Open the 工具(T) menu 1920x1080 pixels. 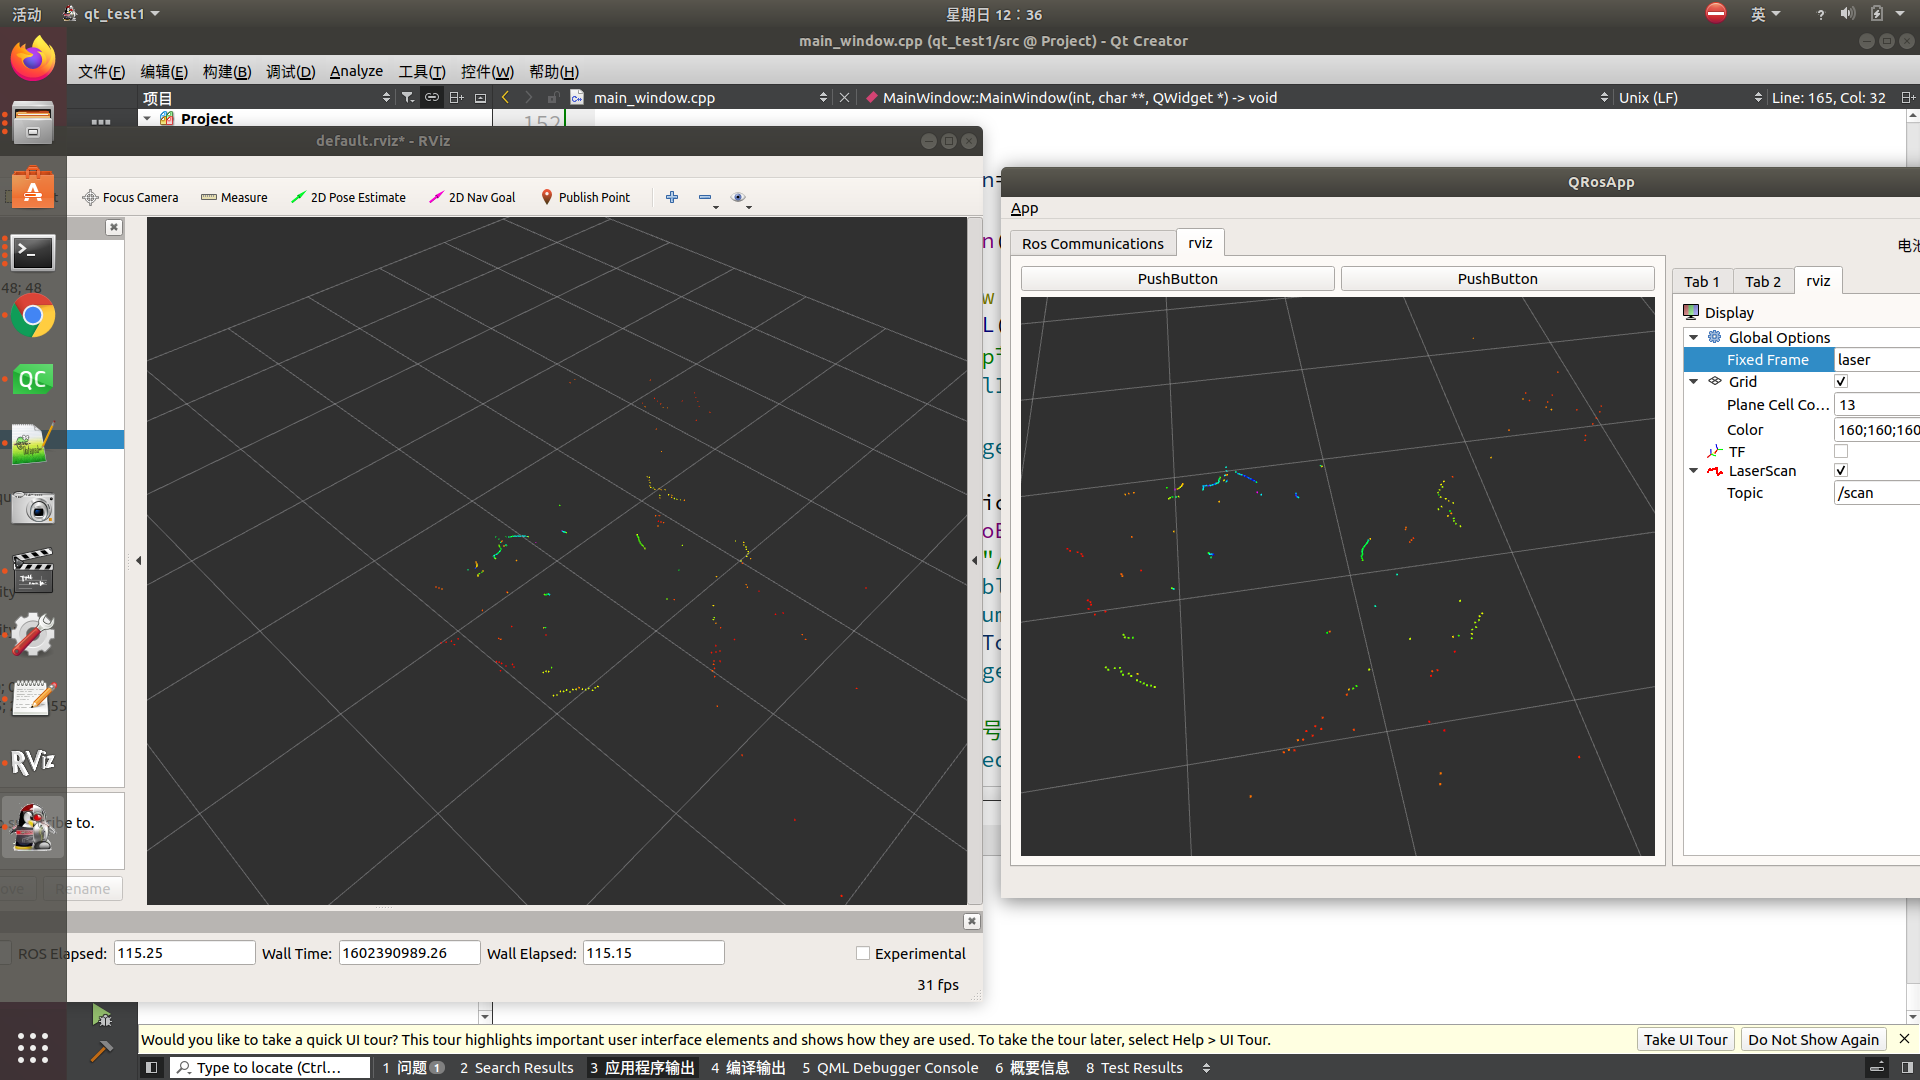point(421,71)
